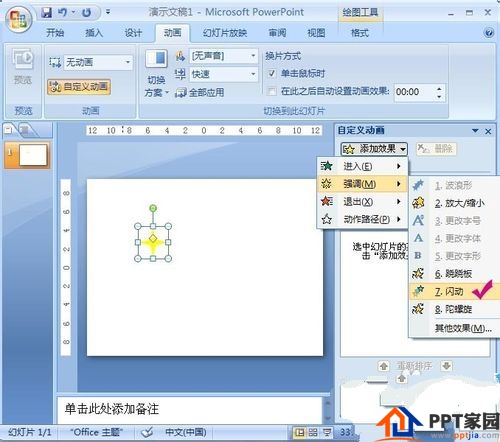The height and width of the screenshot is (442, 500).
Task: Choose the 8. 陀螺旋 effect
Action: (x=455, y=309)
